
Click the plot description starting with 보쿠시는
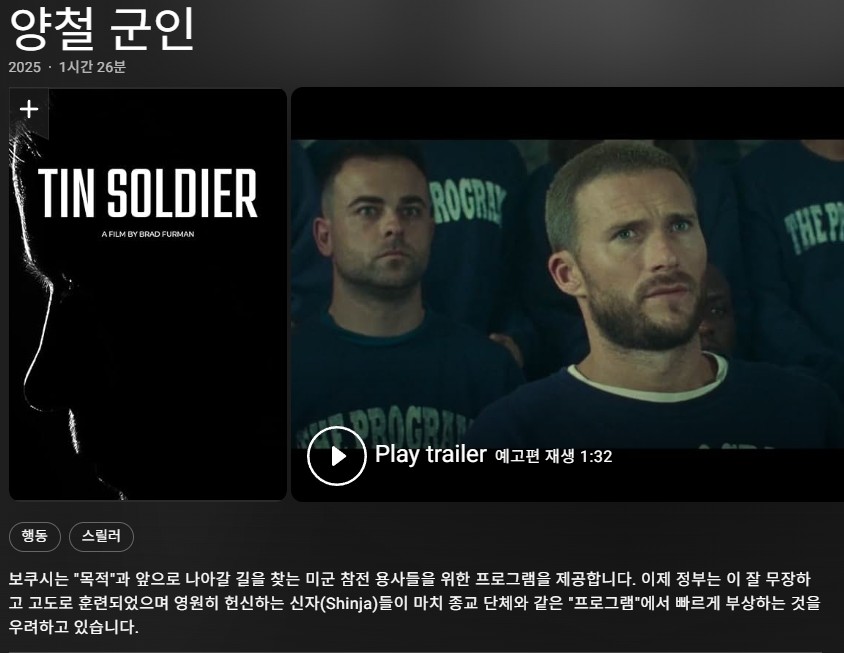click(x=414, y=603)
